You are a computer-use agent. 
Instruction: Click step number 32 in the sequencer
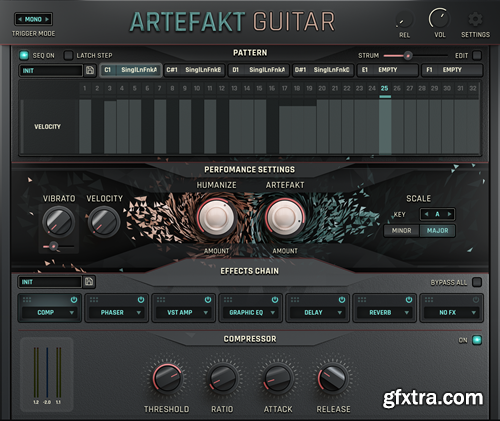pyautogui.click(x=473, y=88)
